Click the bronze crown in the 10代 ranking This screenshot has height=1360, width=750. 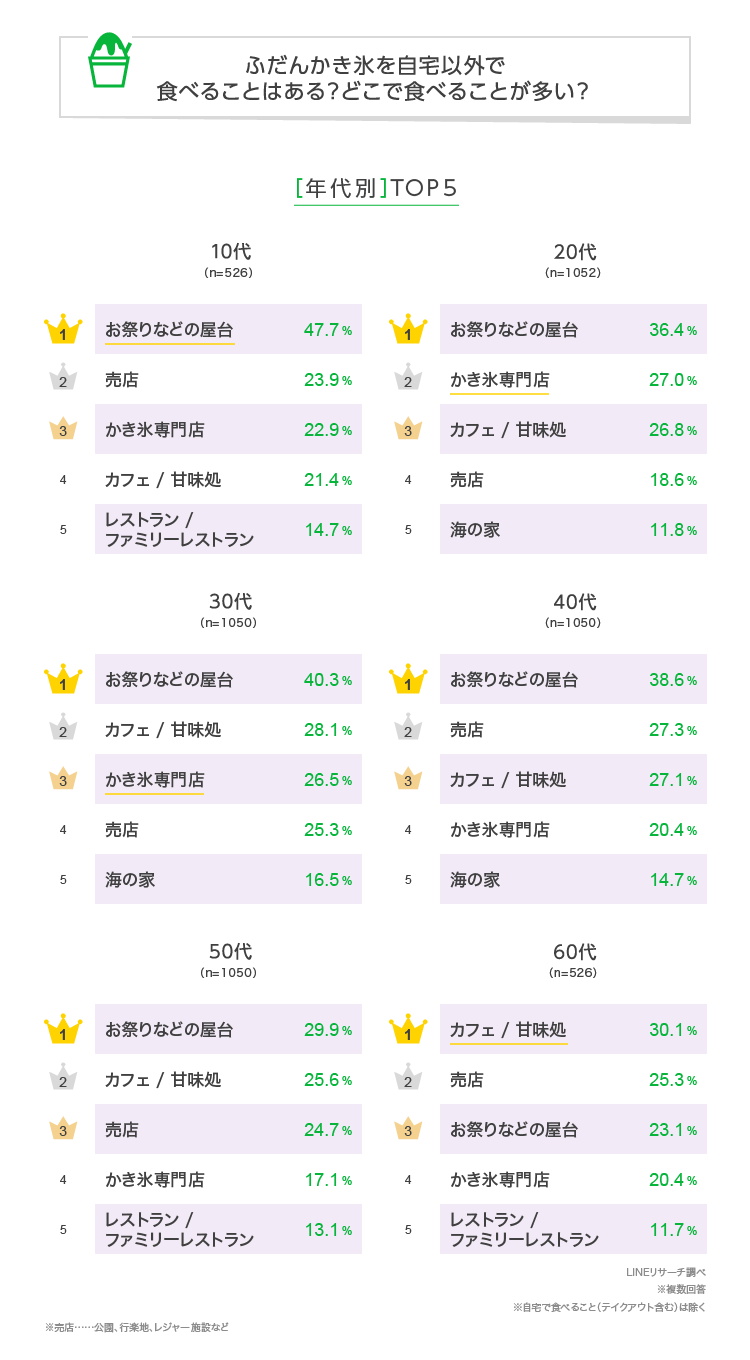point(63,430)
